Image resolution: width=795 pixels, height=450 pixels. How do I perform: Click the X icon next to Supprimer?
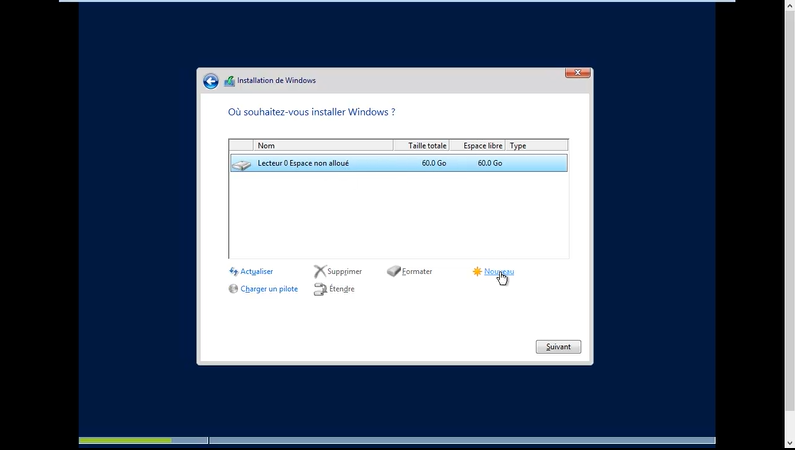[x=320, y=271]
